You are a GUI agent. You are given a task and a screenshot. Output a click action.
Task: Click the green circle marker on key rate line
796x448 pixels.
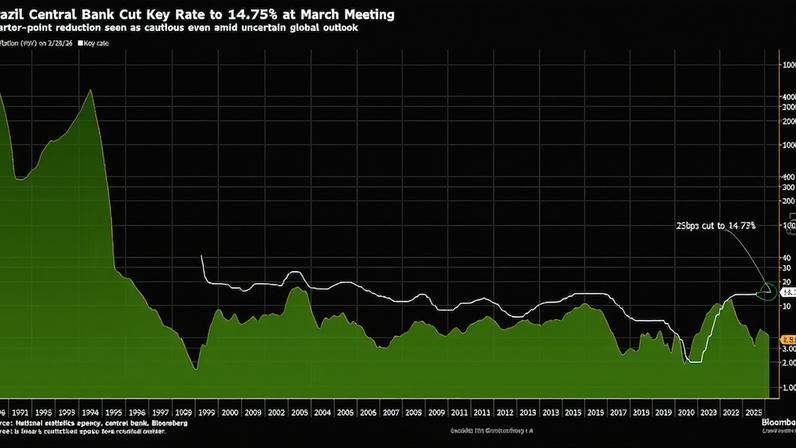coord(768,292)
